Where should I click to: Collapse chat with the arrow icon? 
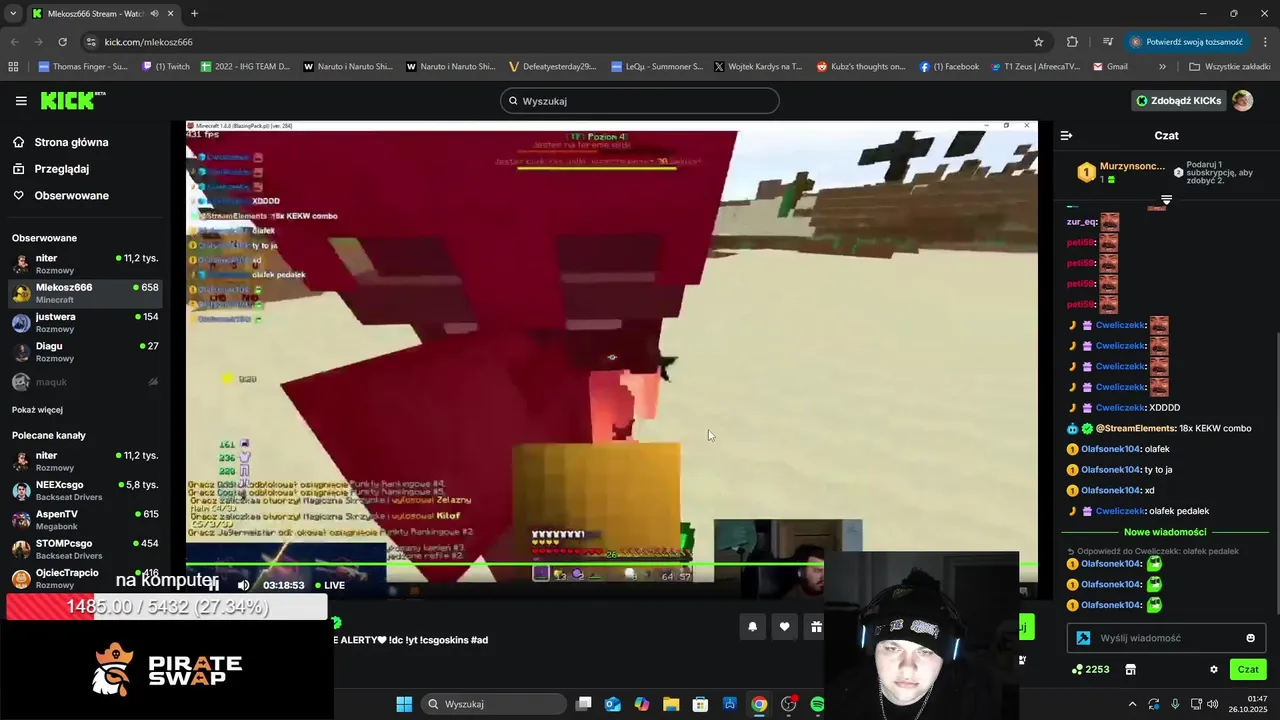[1066, 135]
